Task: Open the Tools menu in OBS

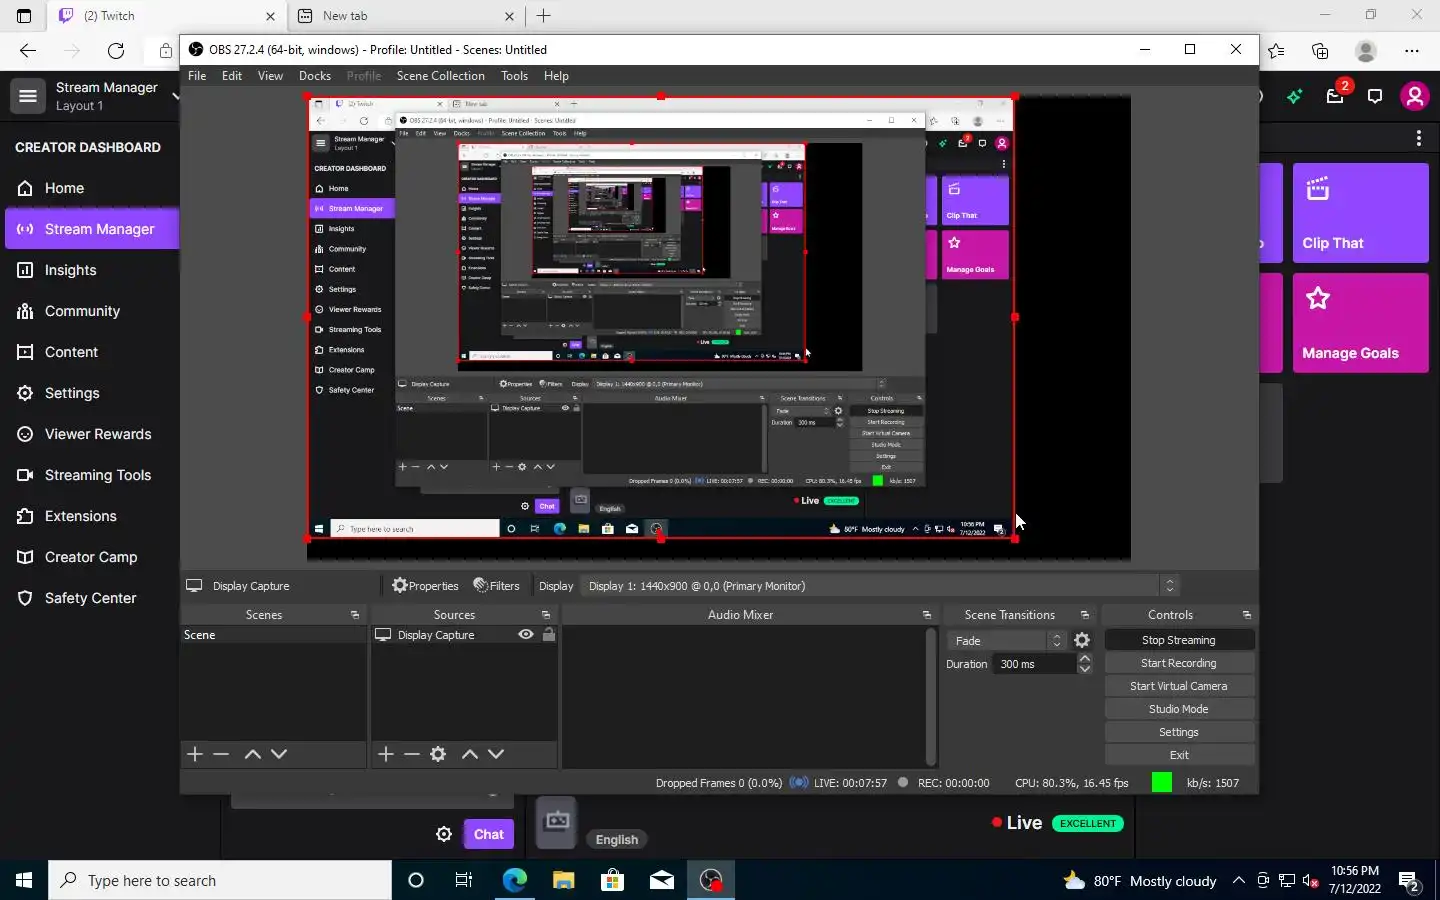Action: [x=514, y=76]
